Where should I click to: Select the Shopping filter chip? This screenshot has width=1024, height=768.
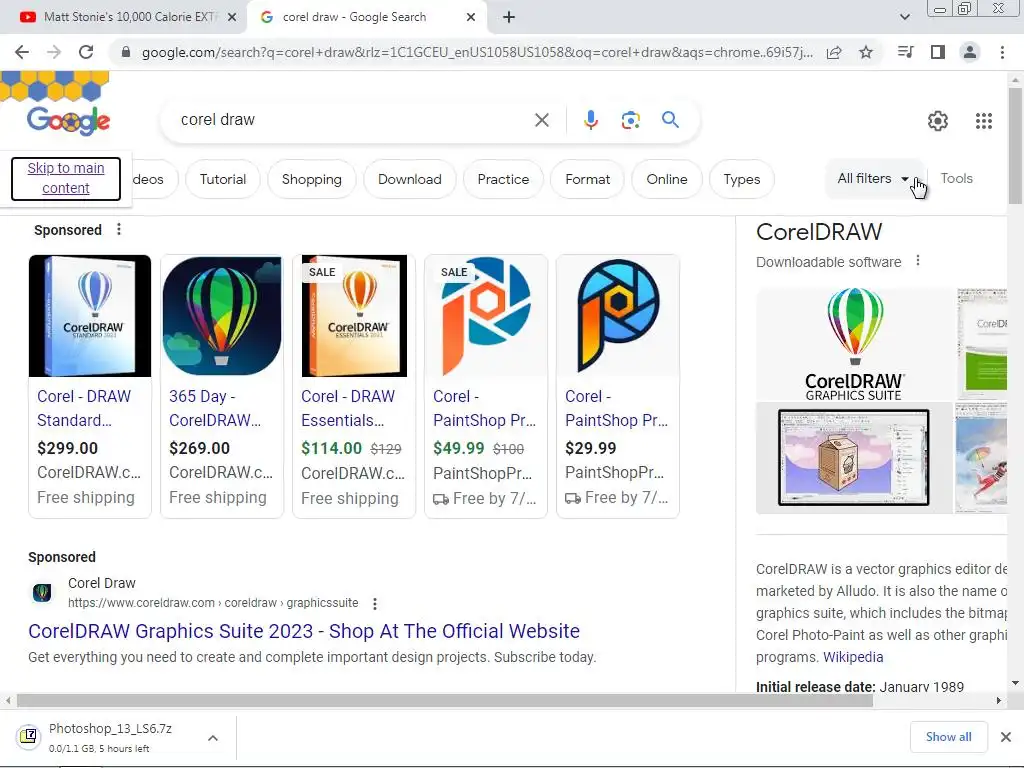pyautogui.click(x=312, y=179)
